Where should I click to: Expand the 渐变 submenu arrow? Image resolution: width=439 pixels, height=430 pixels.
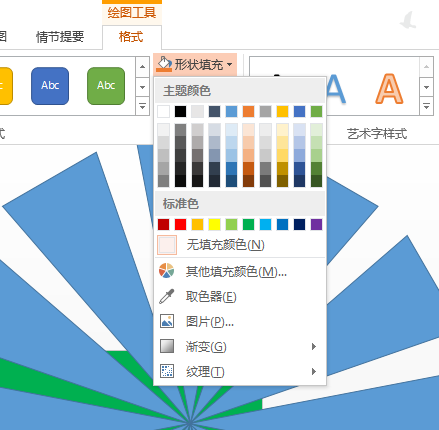coord(313,346)
